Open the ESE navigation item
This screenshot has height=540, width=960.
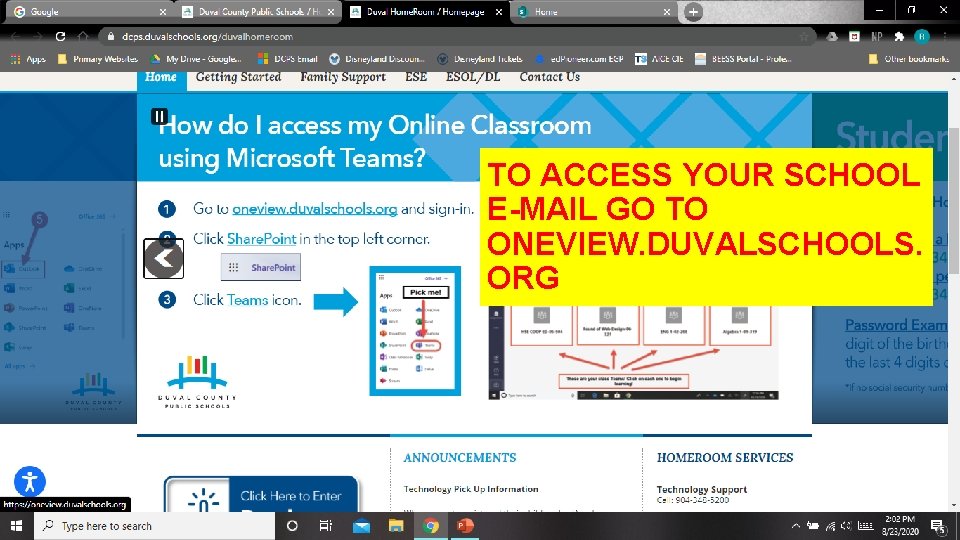pyautogui.click(x=416, y=77)
